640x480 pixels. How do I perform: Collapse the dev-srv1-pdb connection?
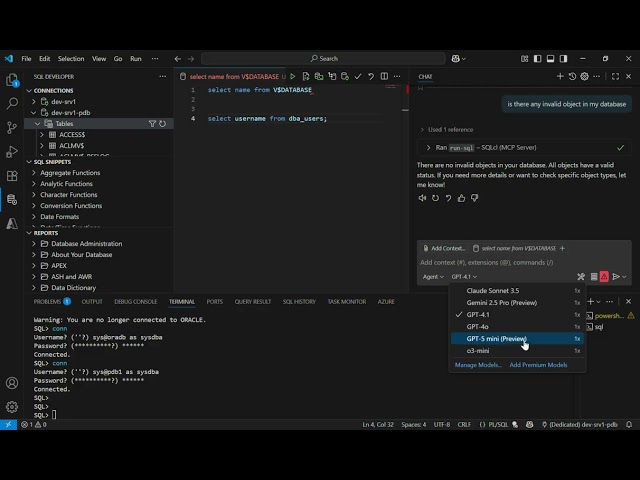(x=34, y=113)
